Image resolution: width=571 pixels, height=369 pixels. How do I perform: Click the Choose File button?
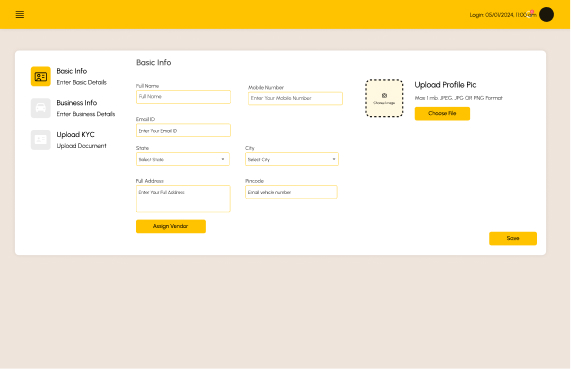[442, 113]
